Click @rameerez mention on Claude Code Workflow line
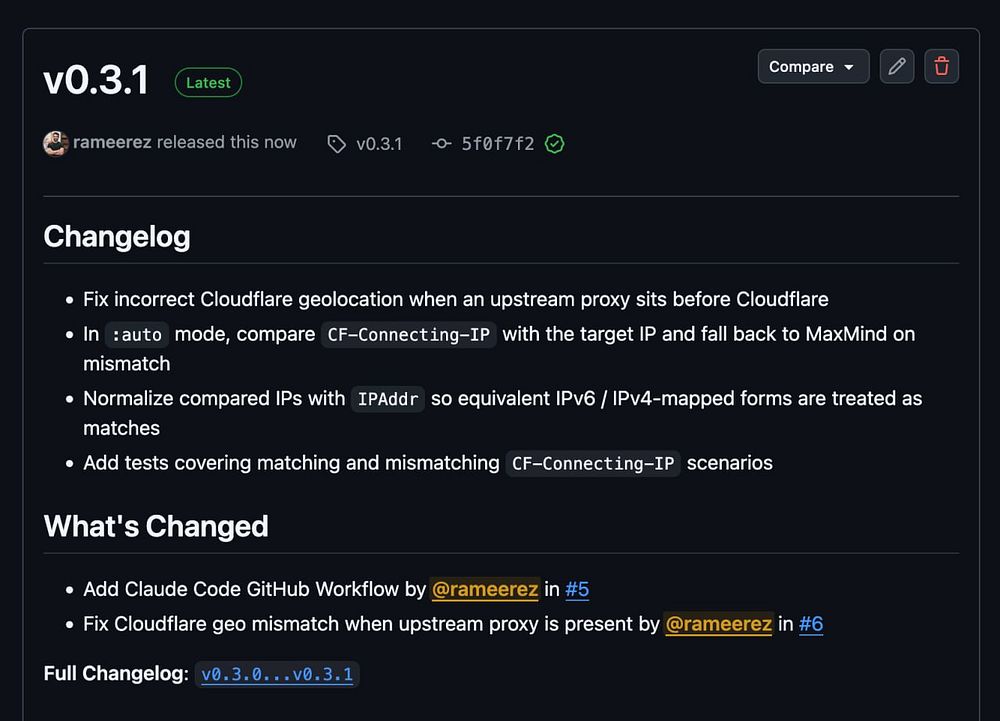 [x=485, y=589]
